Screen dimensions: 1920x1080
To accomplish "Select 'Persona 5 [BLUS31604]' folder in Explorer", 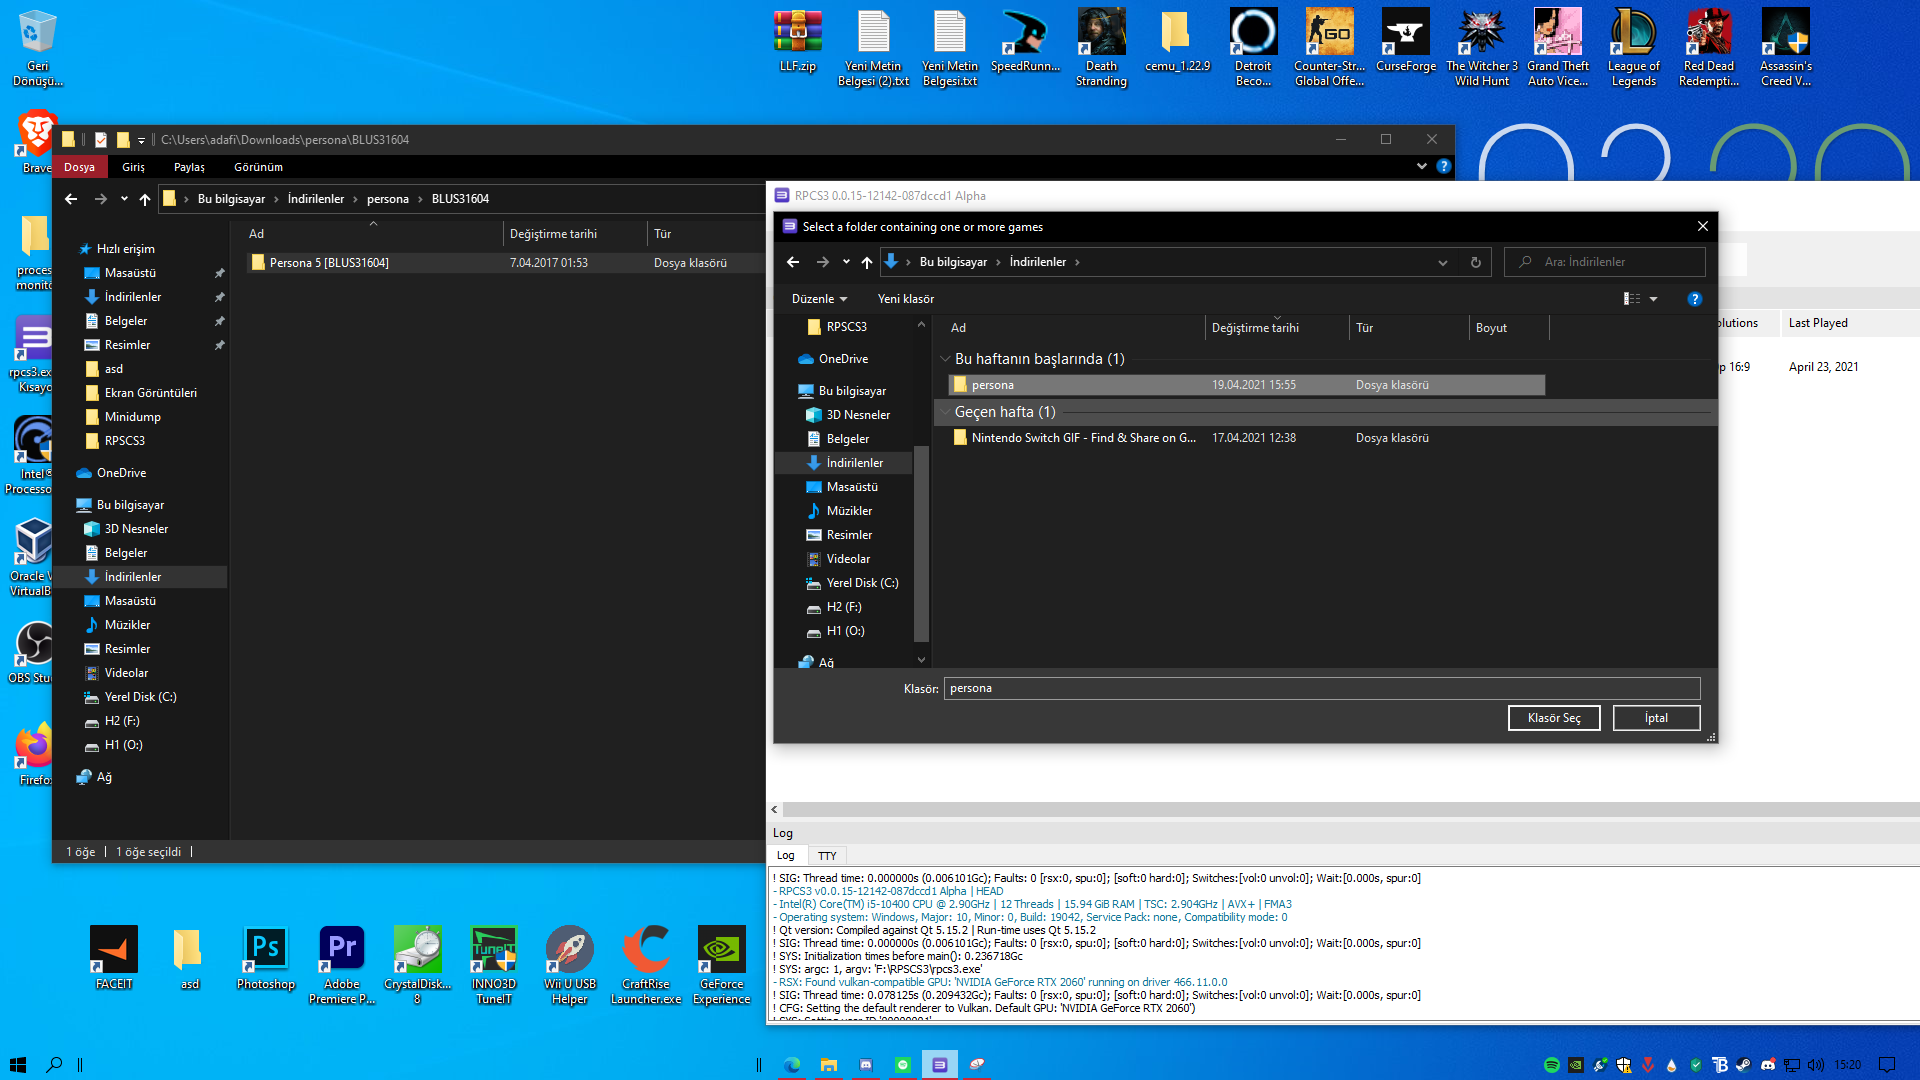I will click(505, 263).
